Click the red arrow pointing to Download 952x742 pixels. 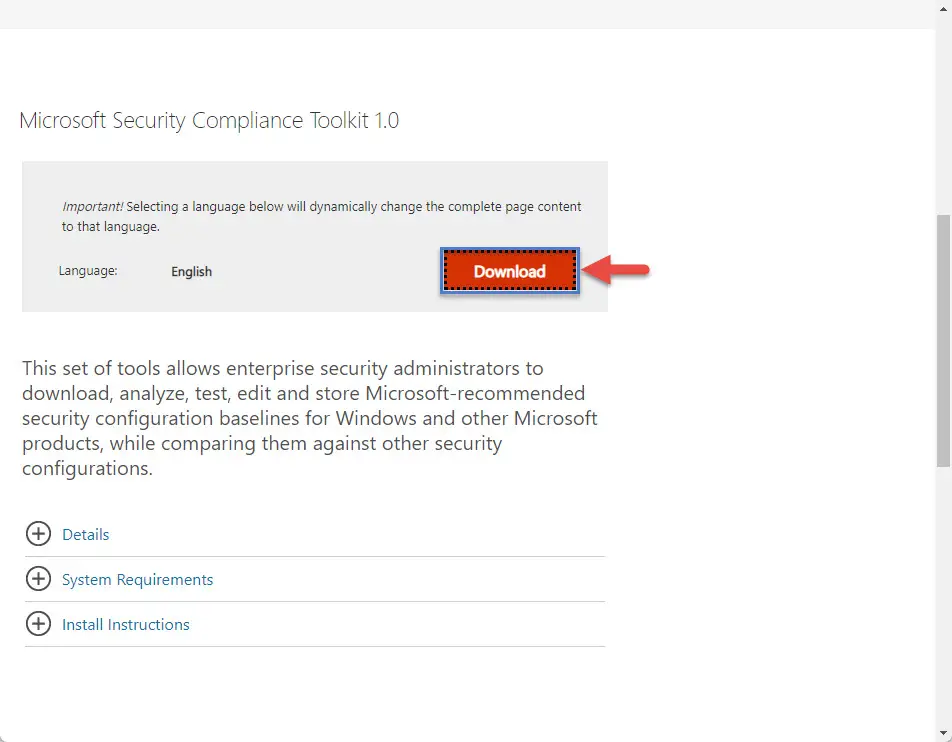coord(616,270)
